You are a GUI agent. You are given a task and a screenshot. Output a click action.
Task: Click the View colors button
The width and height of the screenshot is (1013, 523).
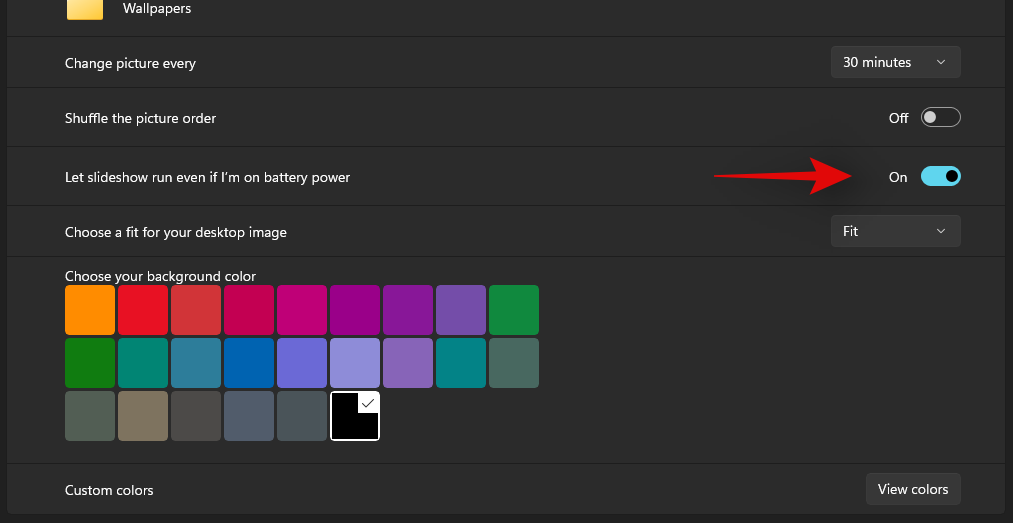(x=912, y=489)
